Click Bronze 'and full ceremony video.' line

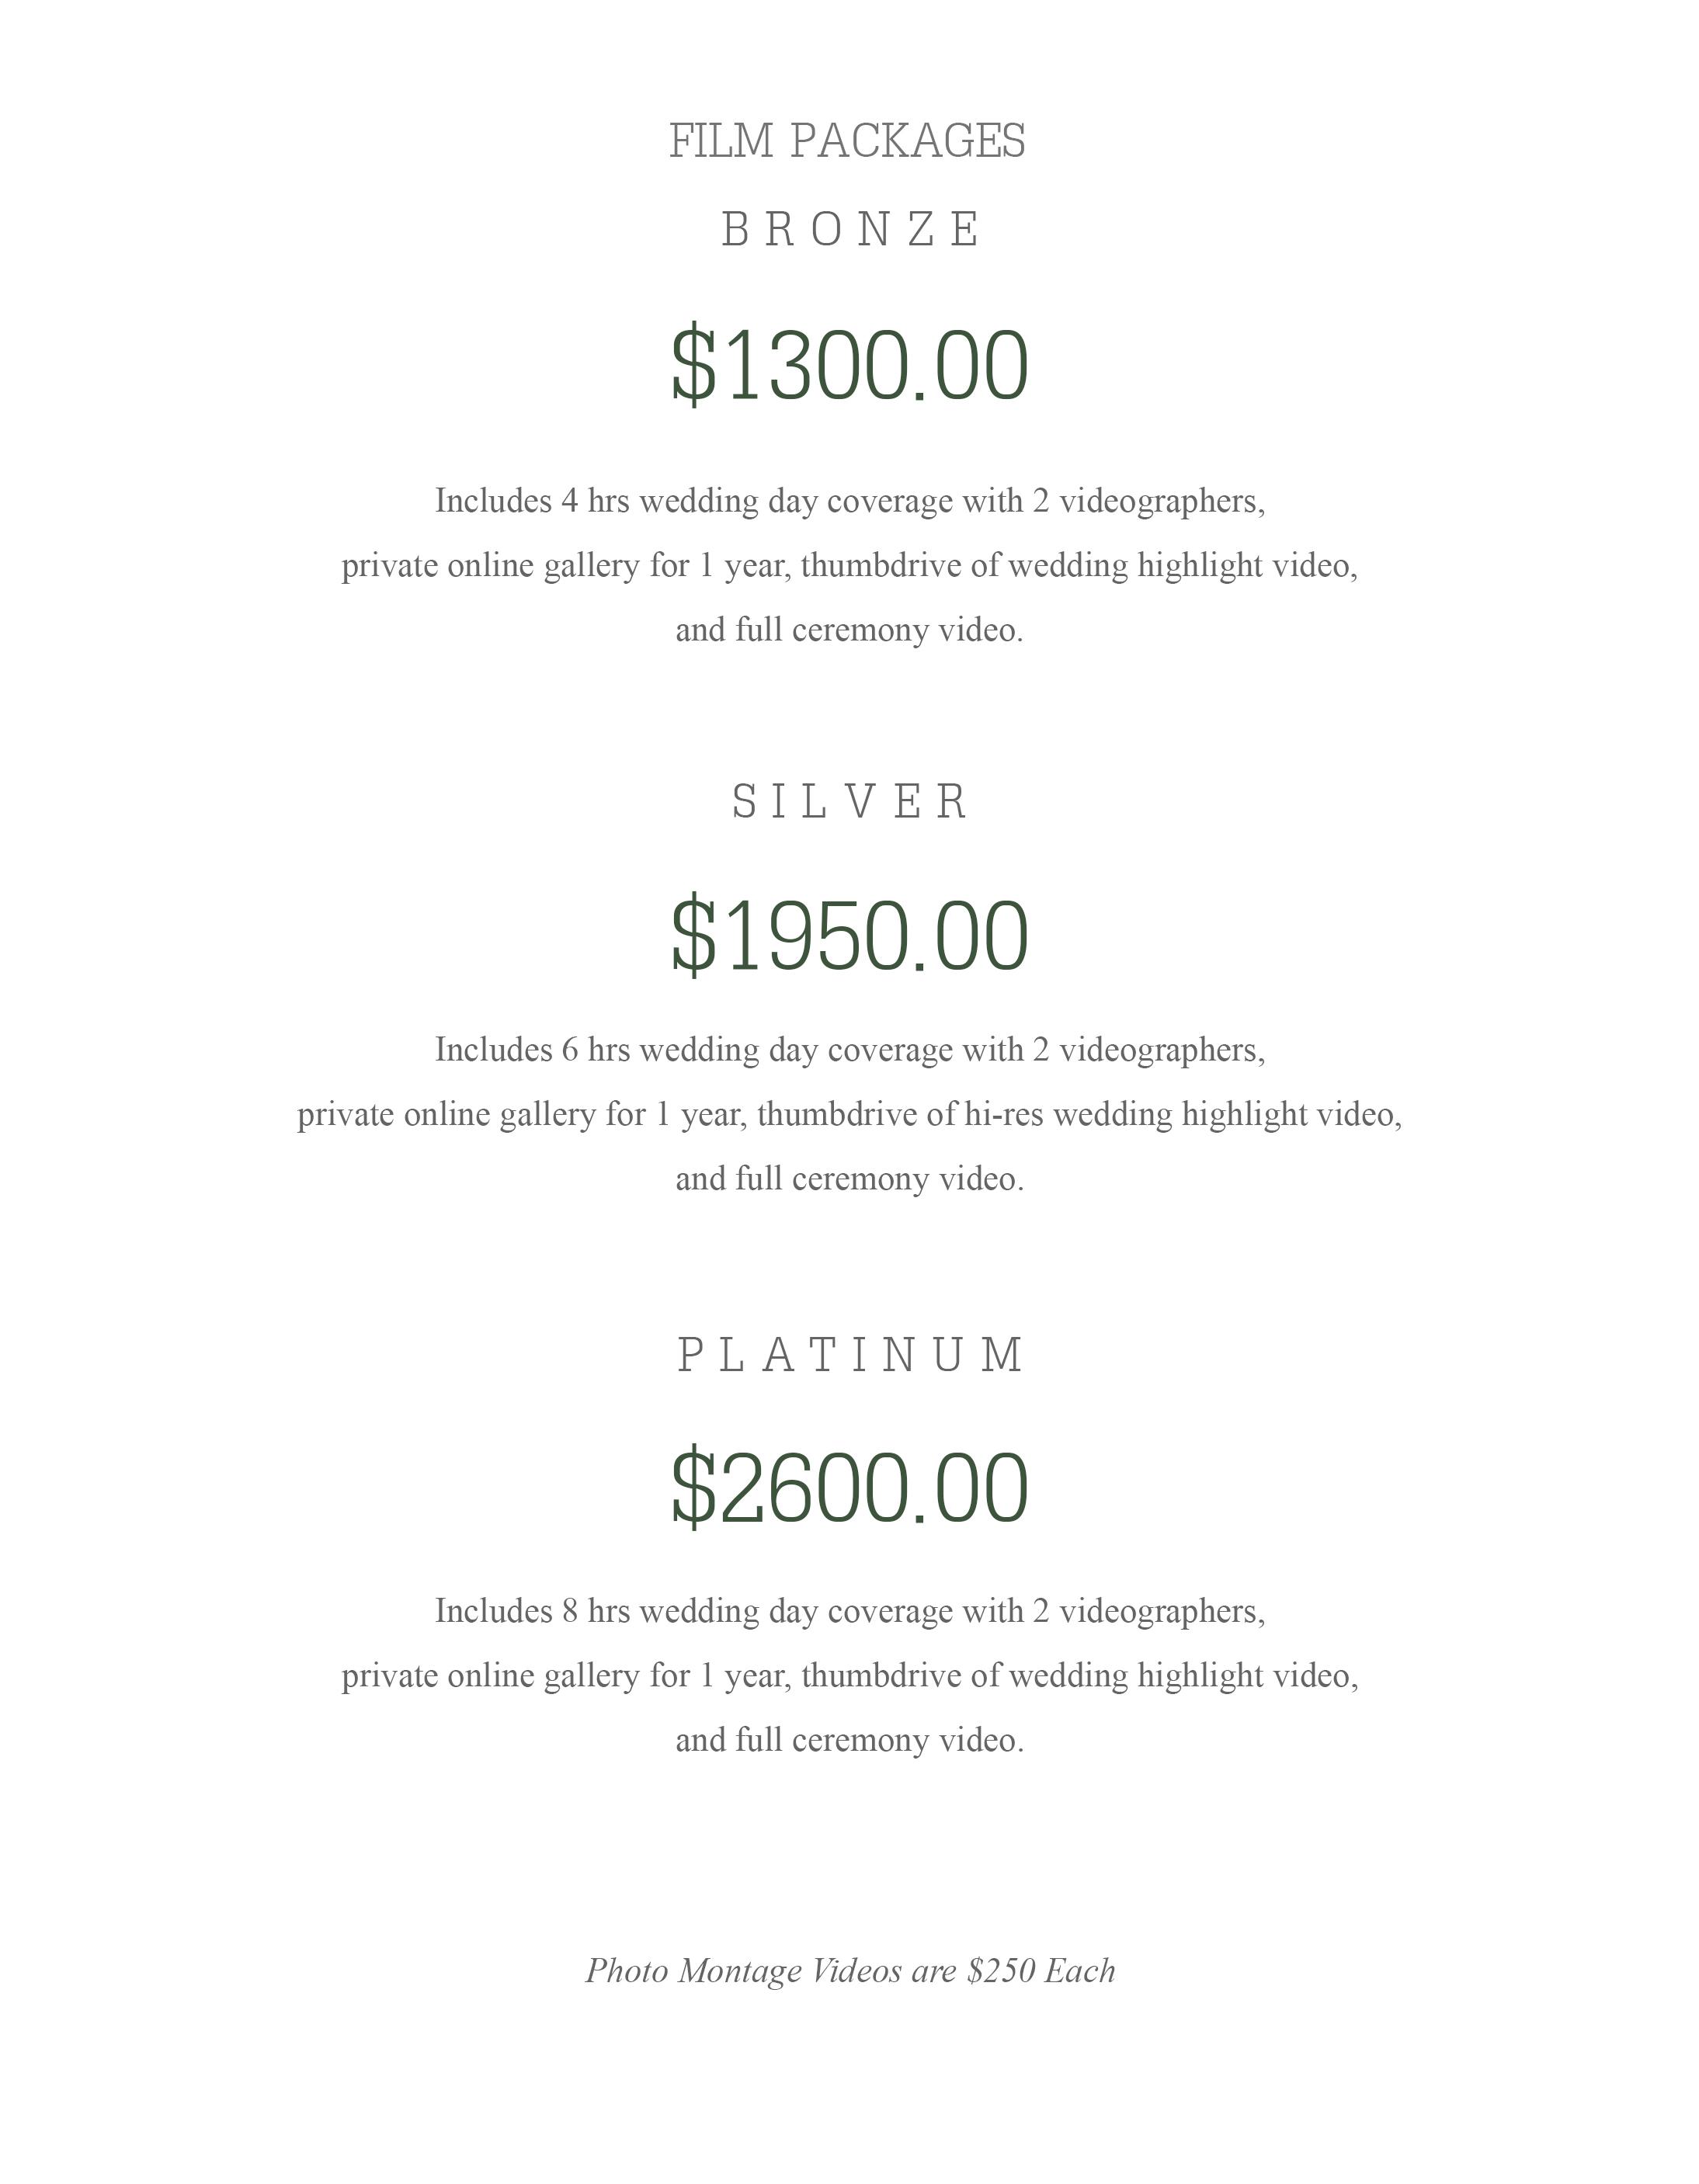point(850,631)
